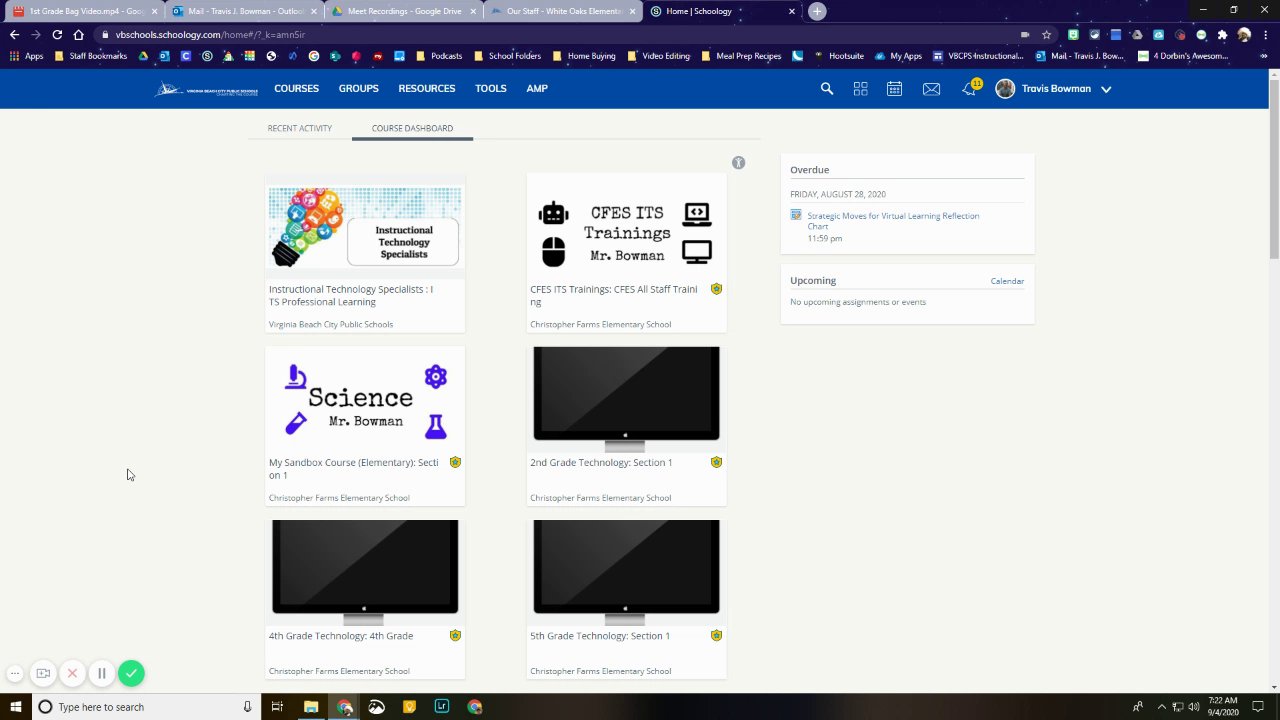Viewport: 1280px width, 720px height.
Task: Click the overdue assignment chart icon
Action: coord(796,215)
